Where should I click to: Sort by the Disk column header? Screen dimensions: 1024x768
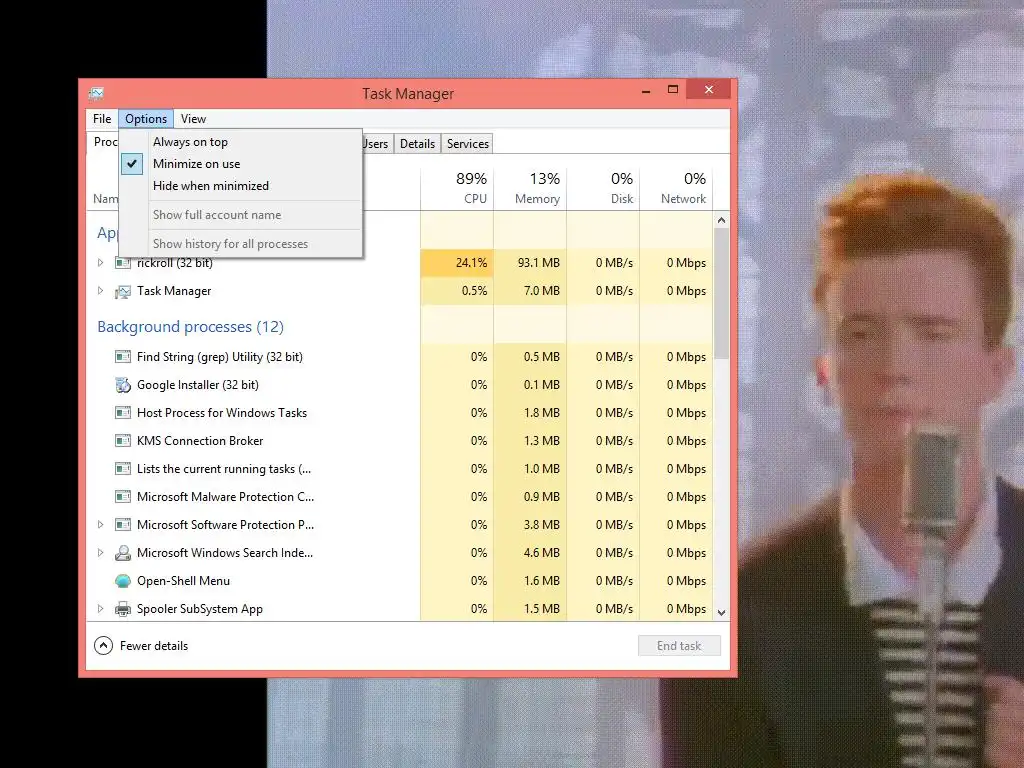coord(603,188)
